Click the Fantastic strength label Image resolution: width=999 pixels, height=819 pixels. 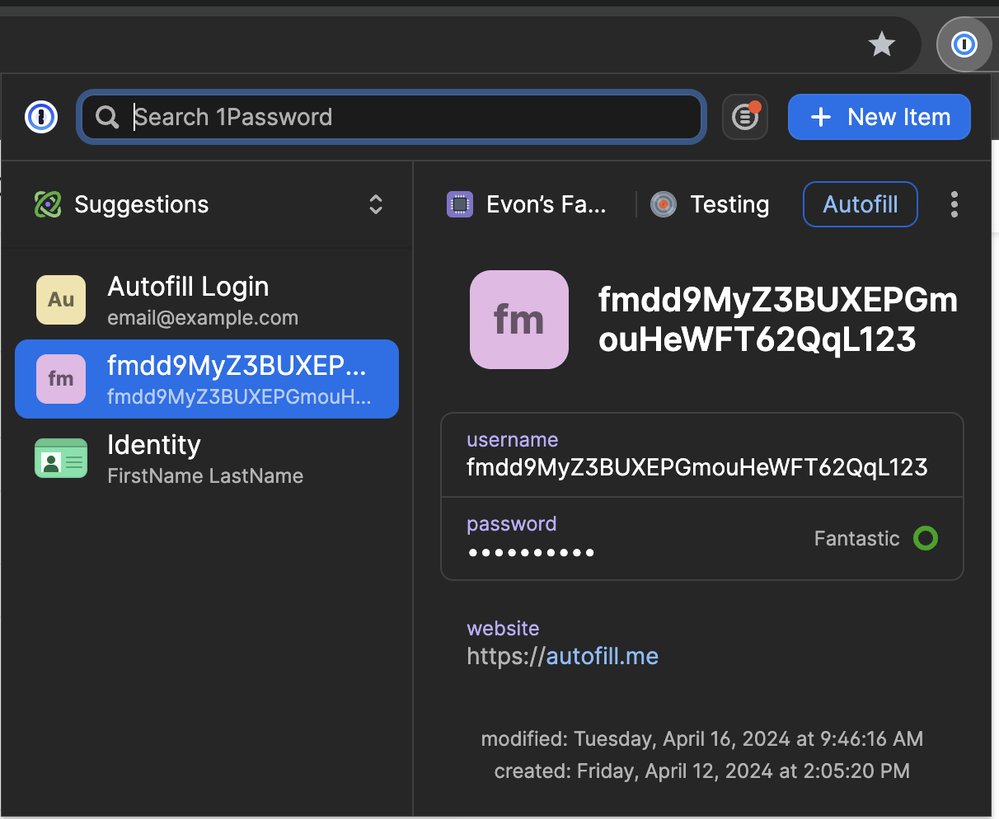click(x=857, y=539)
